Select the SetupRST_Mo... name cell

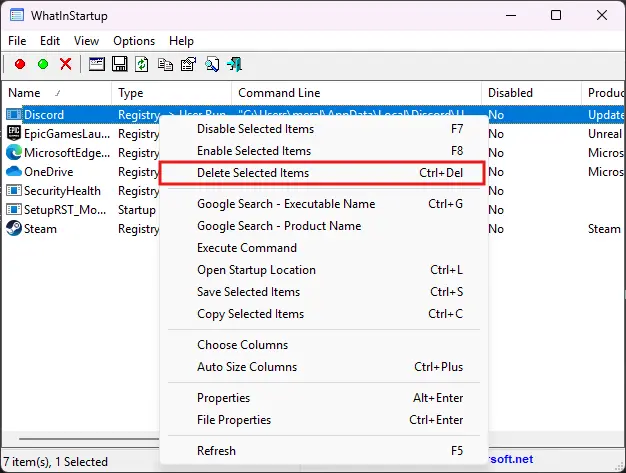pos(65,210)
